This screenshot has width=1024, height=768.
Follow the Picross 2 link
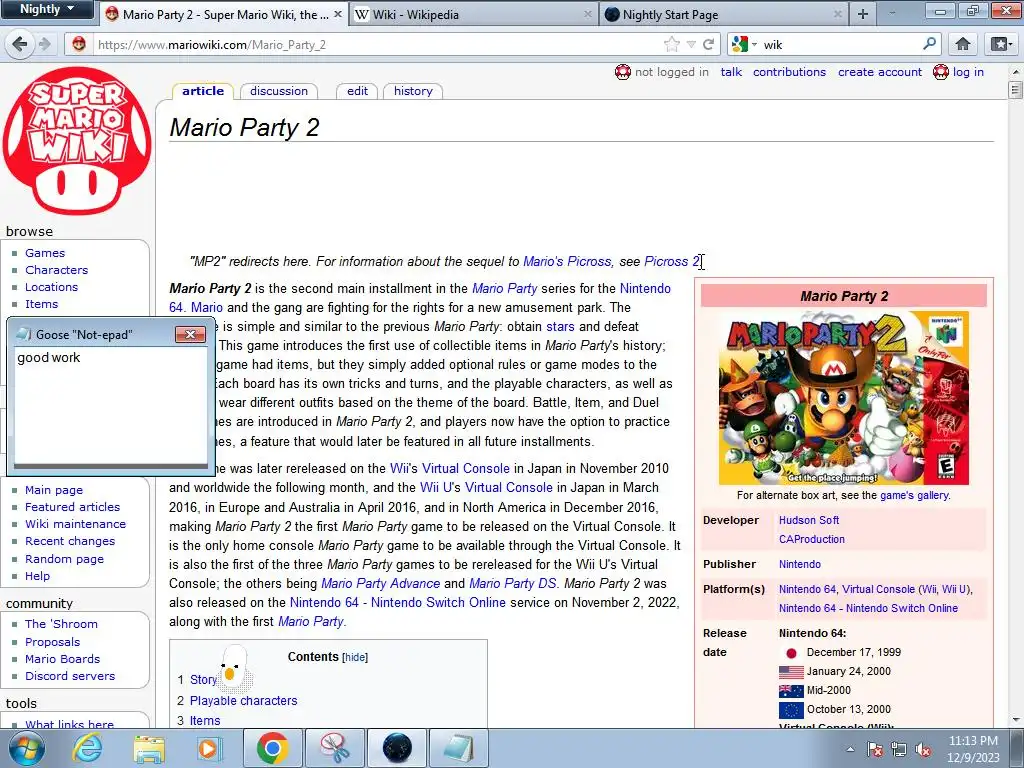672,261
